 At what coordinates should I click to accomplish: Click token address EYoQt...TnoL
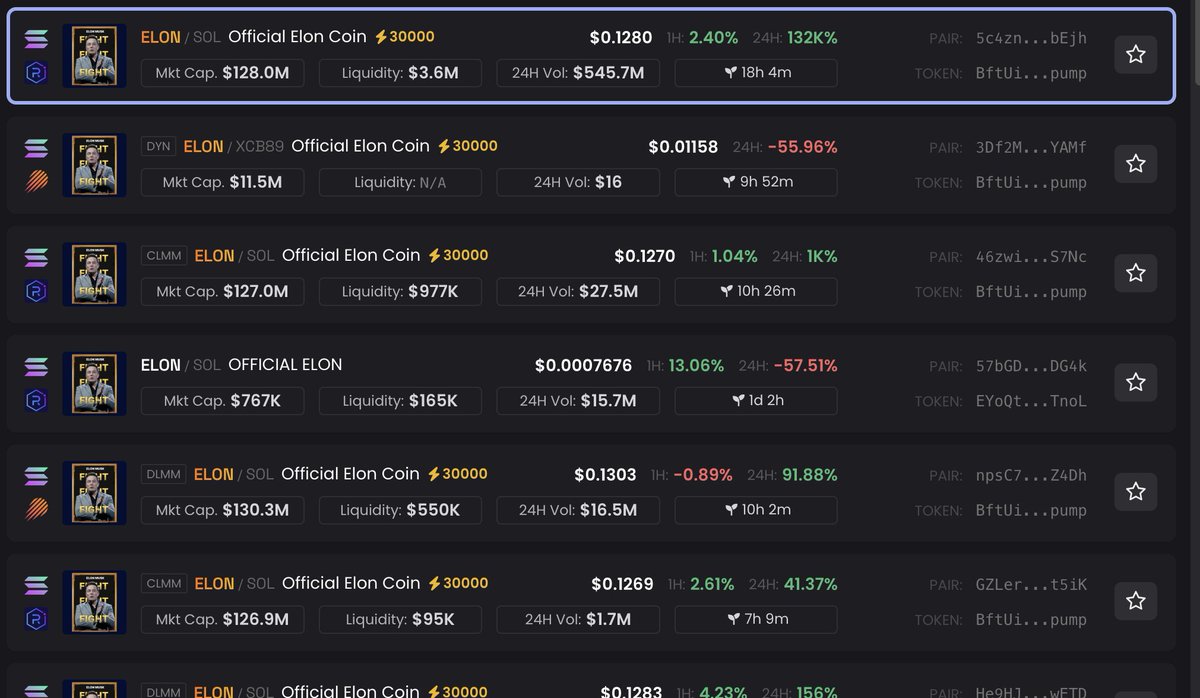(x=1031, y=401)
